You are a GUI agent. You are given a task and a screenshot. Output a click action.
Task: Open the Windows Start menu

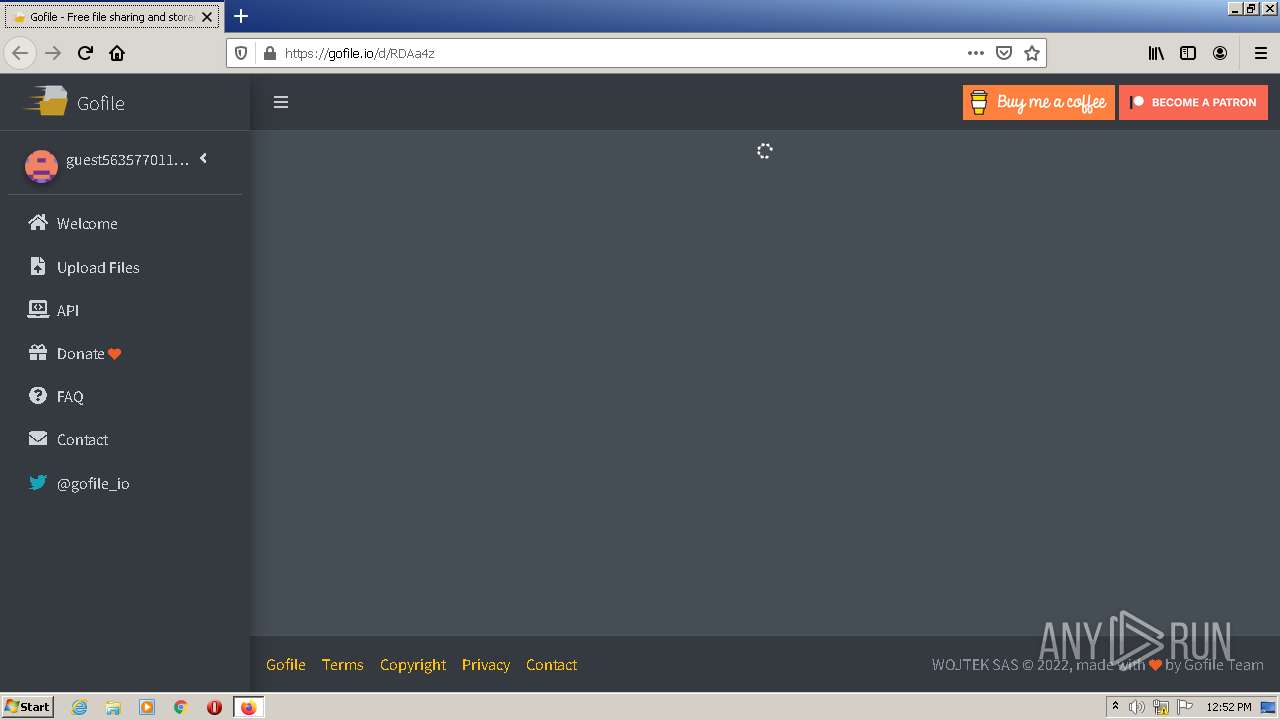tap(28, 706)
